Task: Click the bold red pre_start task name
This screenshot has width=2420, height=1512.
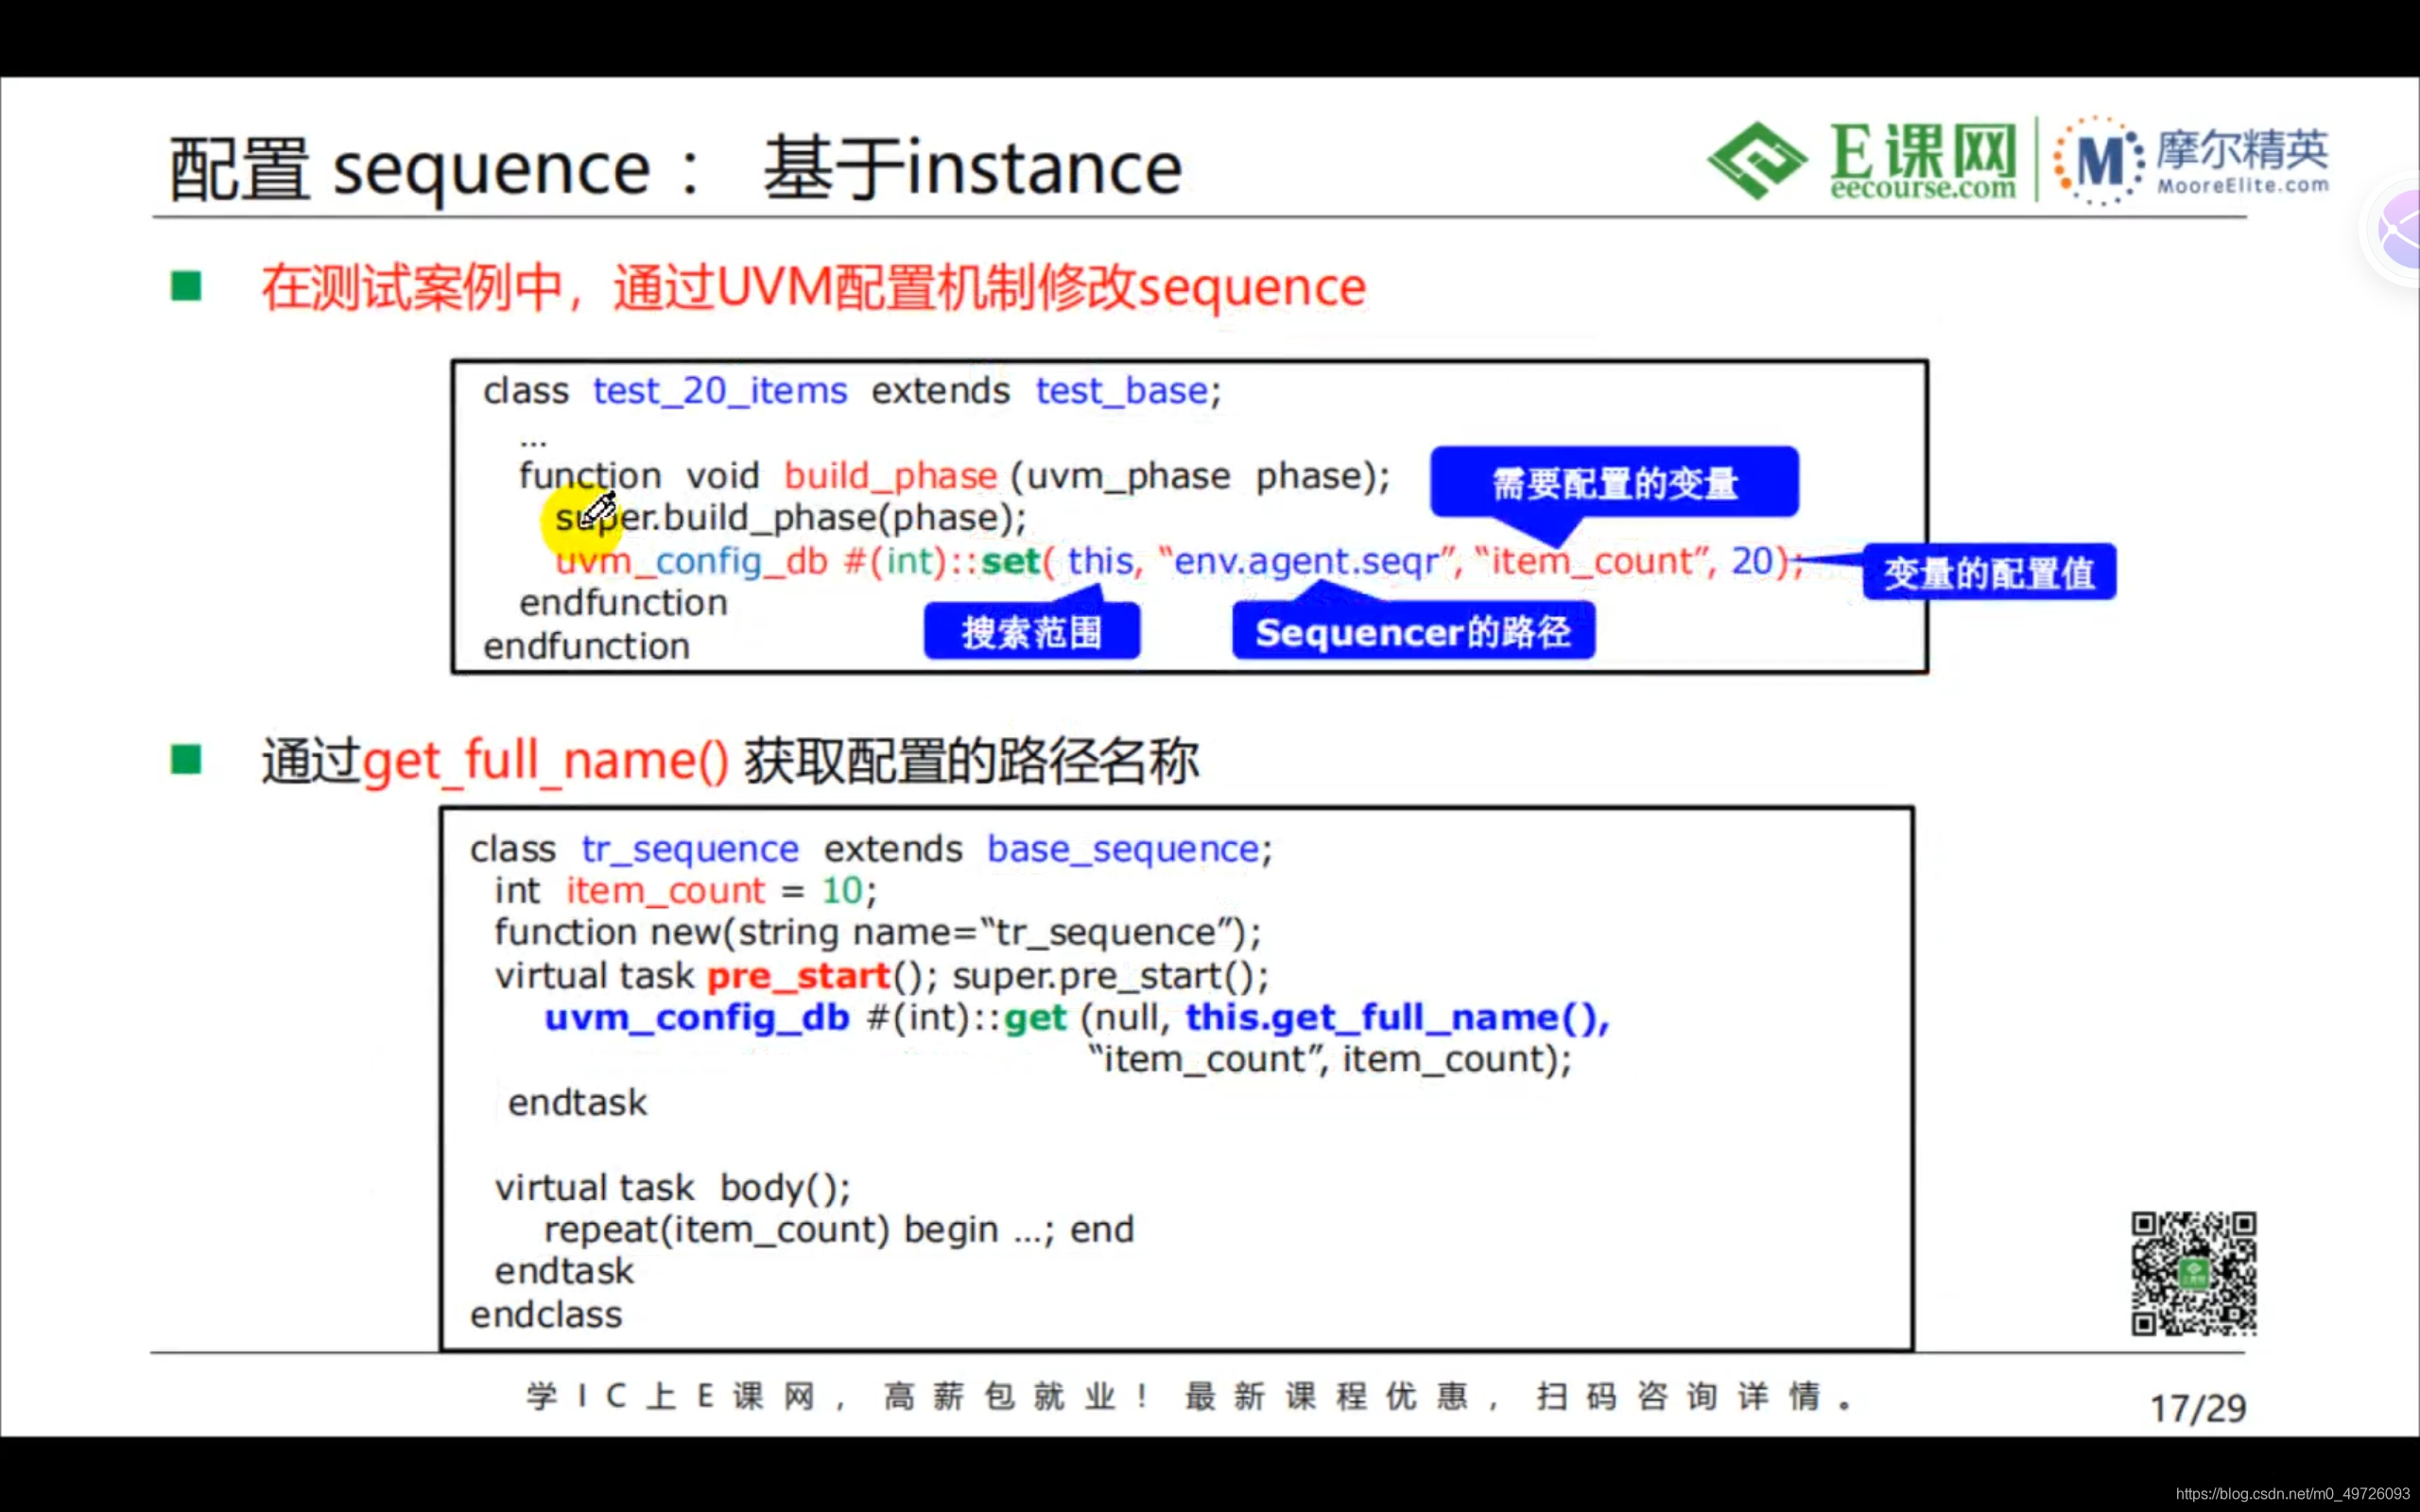Action: (x=798, y=976)
